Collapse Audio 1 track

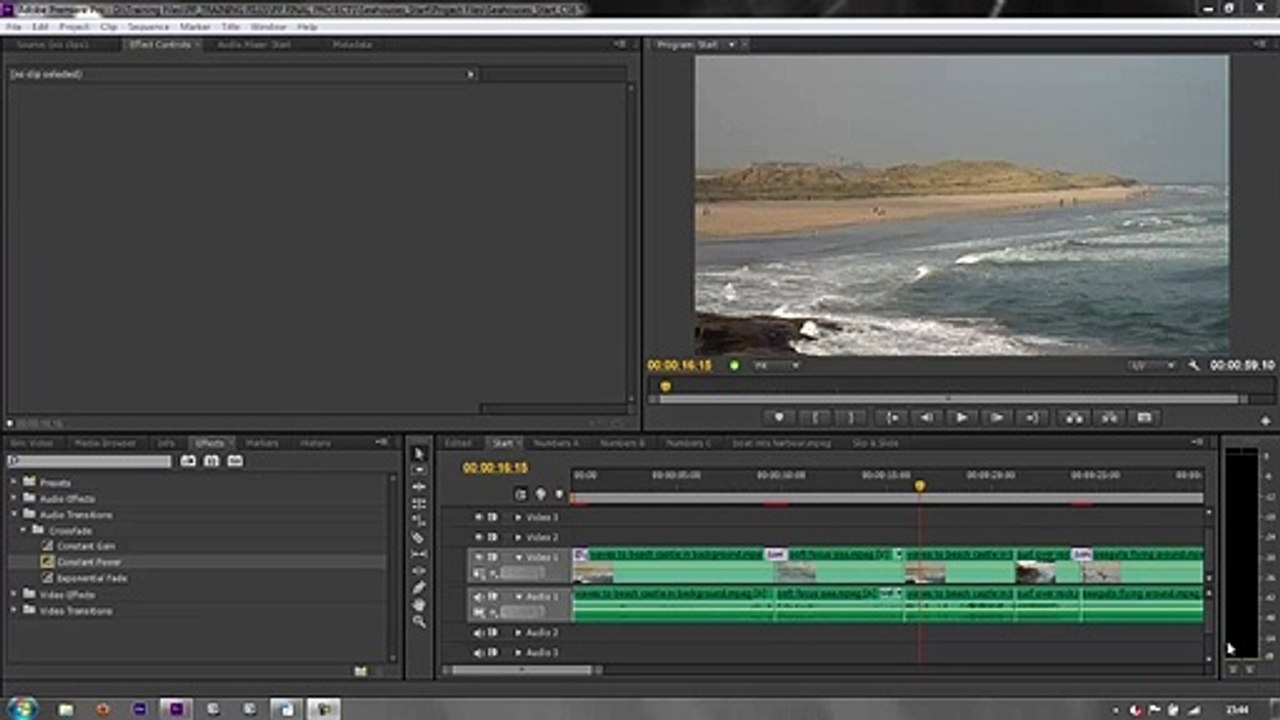click(518, 597)
